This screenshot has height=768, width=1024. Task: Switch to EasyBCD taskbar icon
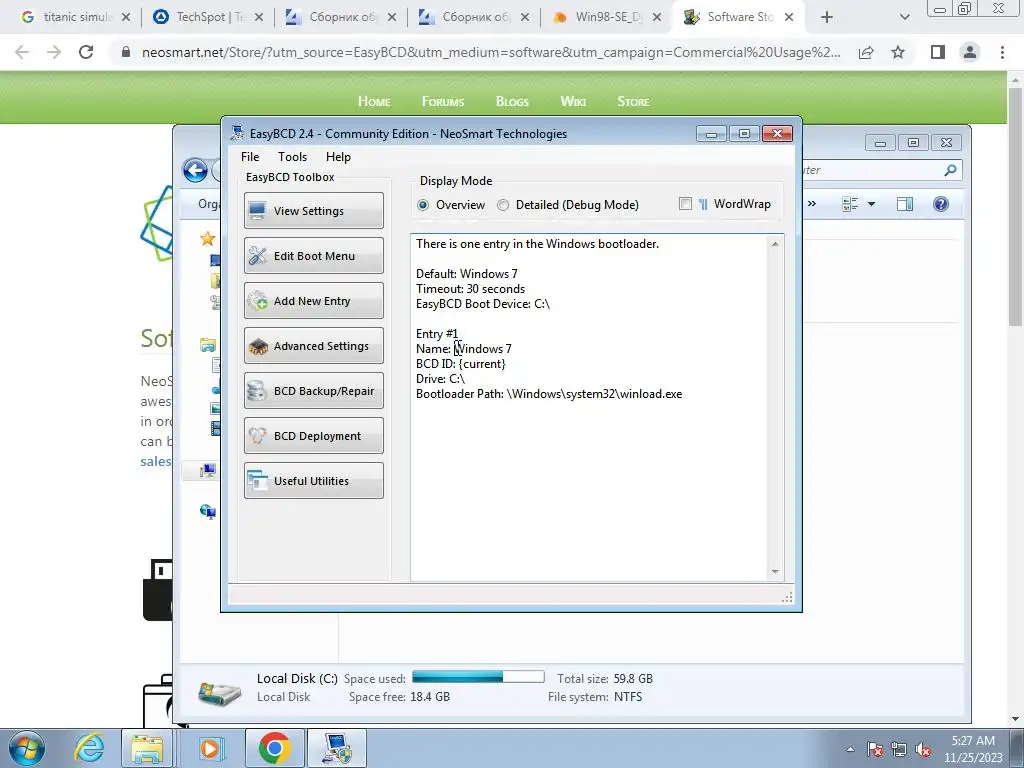[337, 748]
